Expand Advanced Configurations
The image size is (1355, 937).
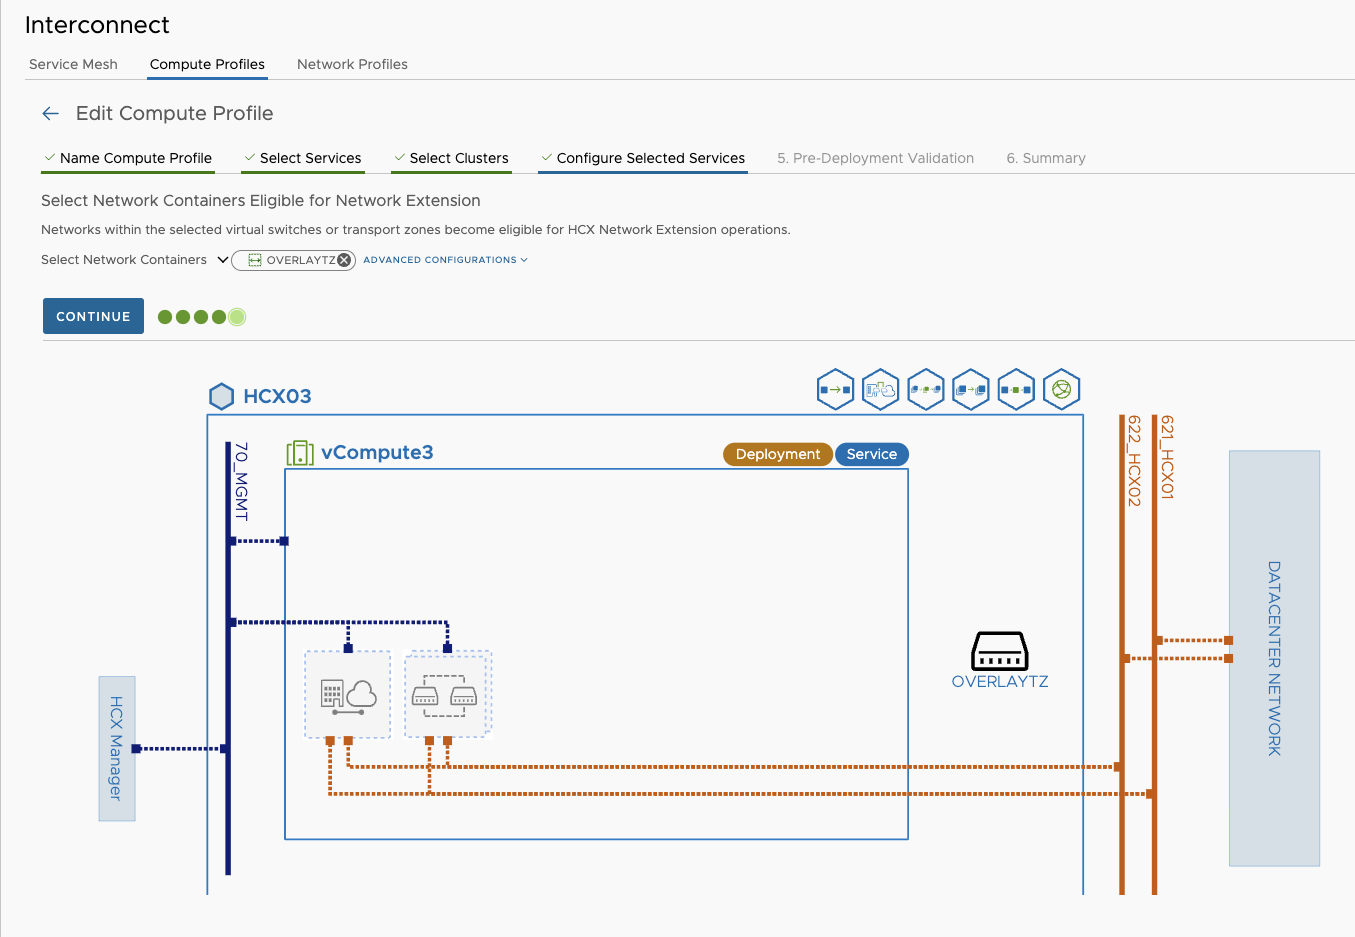(x=444, y=260)
